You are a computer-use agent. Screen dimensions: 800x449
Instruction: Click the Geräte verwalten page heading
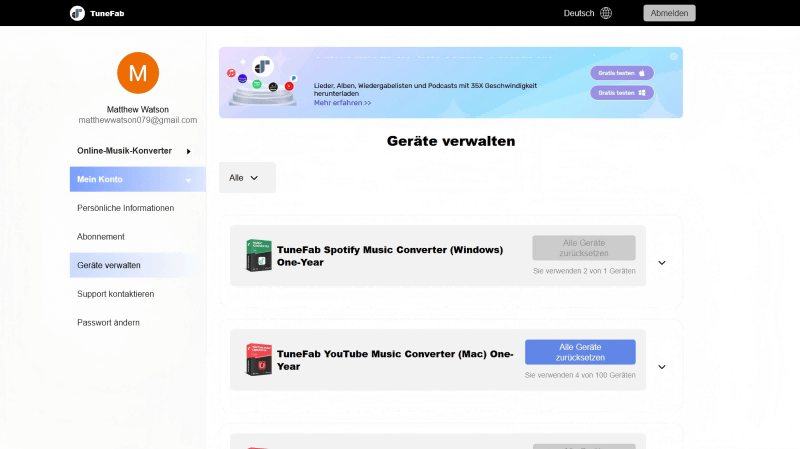pyautogui.click(x=451, y=141)
